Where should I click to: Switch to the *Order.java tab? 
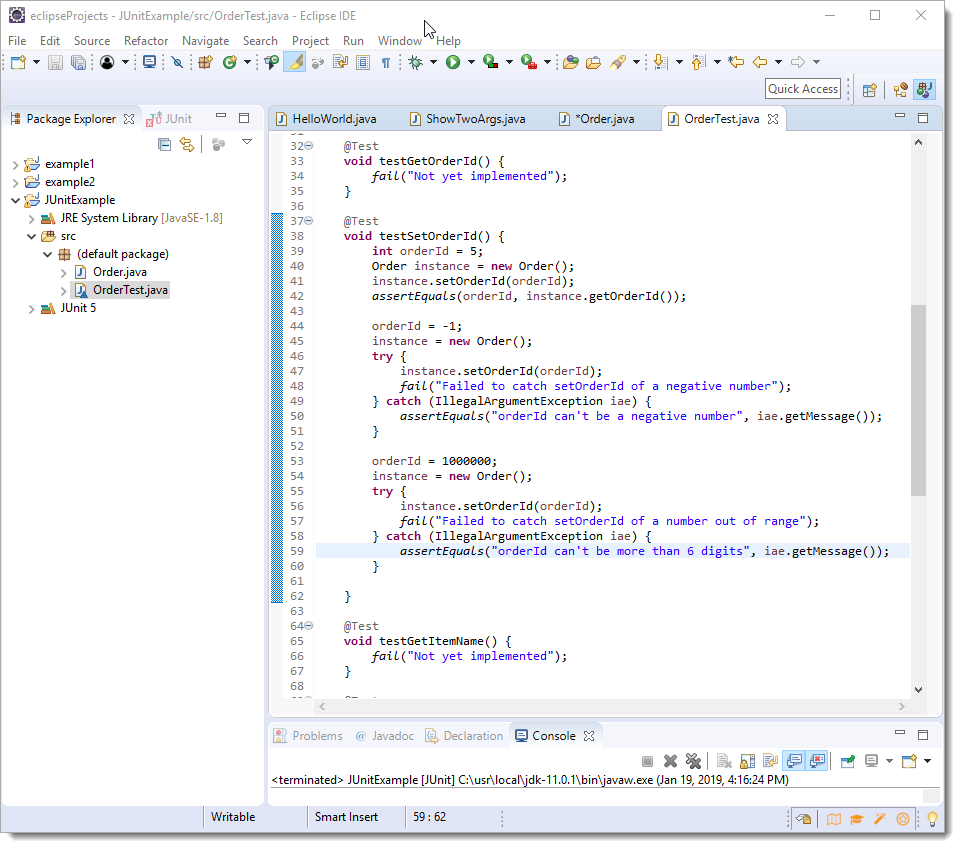[596, 119]
